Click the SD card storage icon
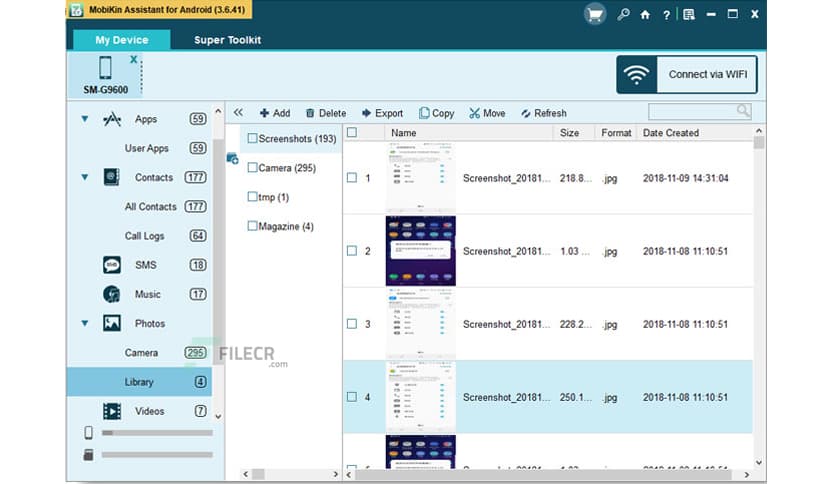 (x=89, y=455)
